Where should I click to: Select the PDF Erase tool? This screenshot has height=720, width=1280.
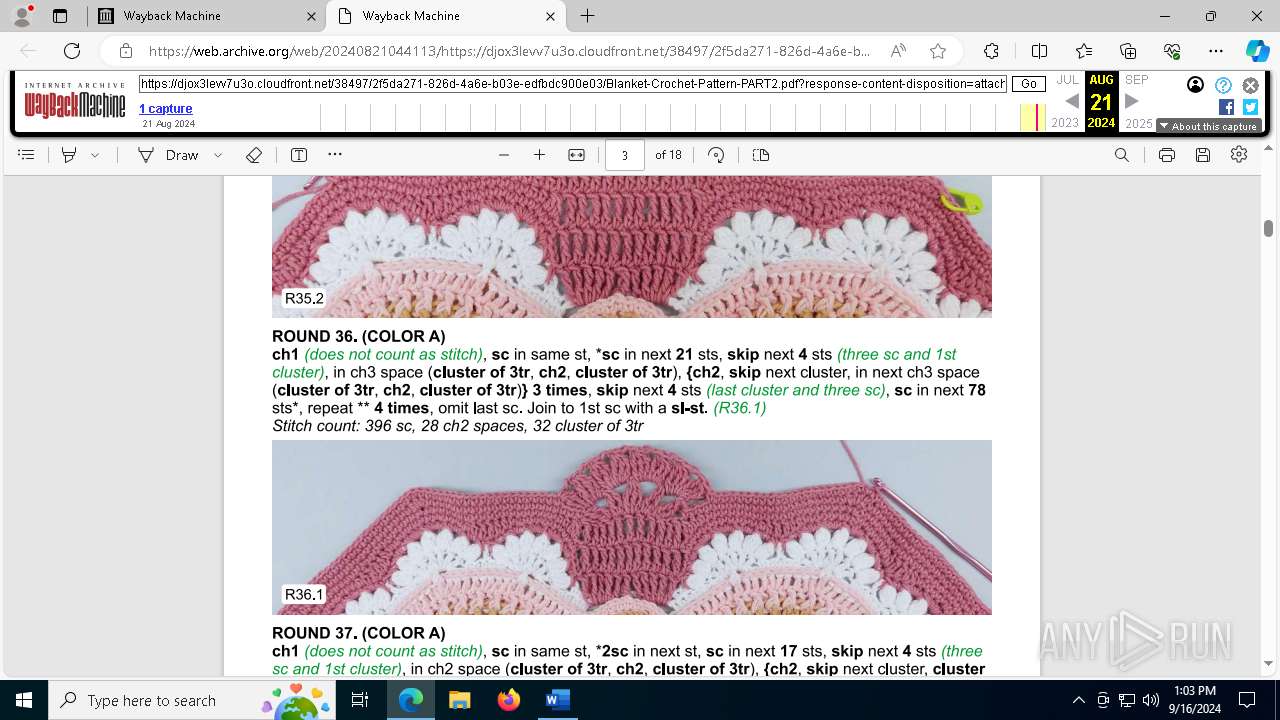pyautogui.click(x=254, y=155)
